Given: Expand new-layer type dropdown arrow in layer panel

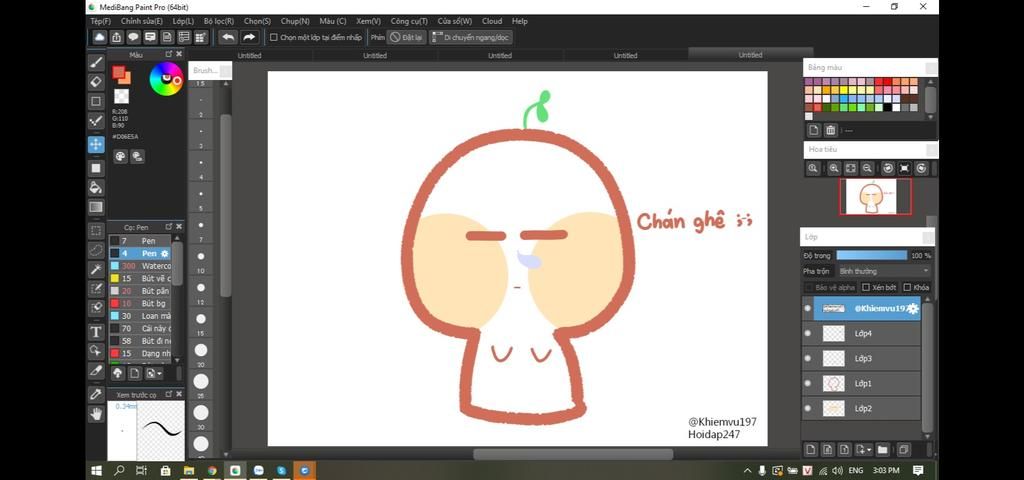Looking at the screenshot, I should coord(869,450).
